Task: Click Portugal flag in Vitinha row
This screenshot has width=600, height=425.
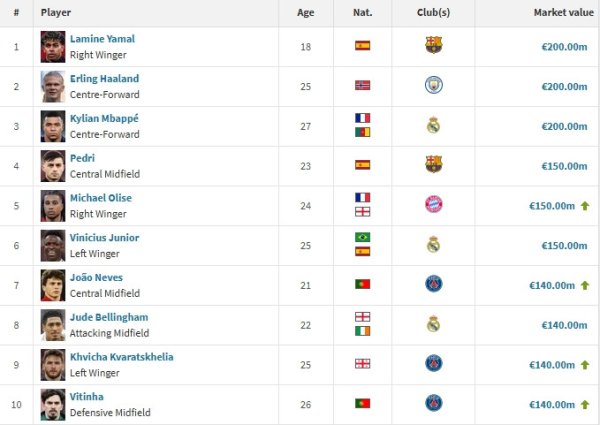Action: tap(362, 403)
